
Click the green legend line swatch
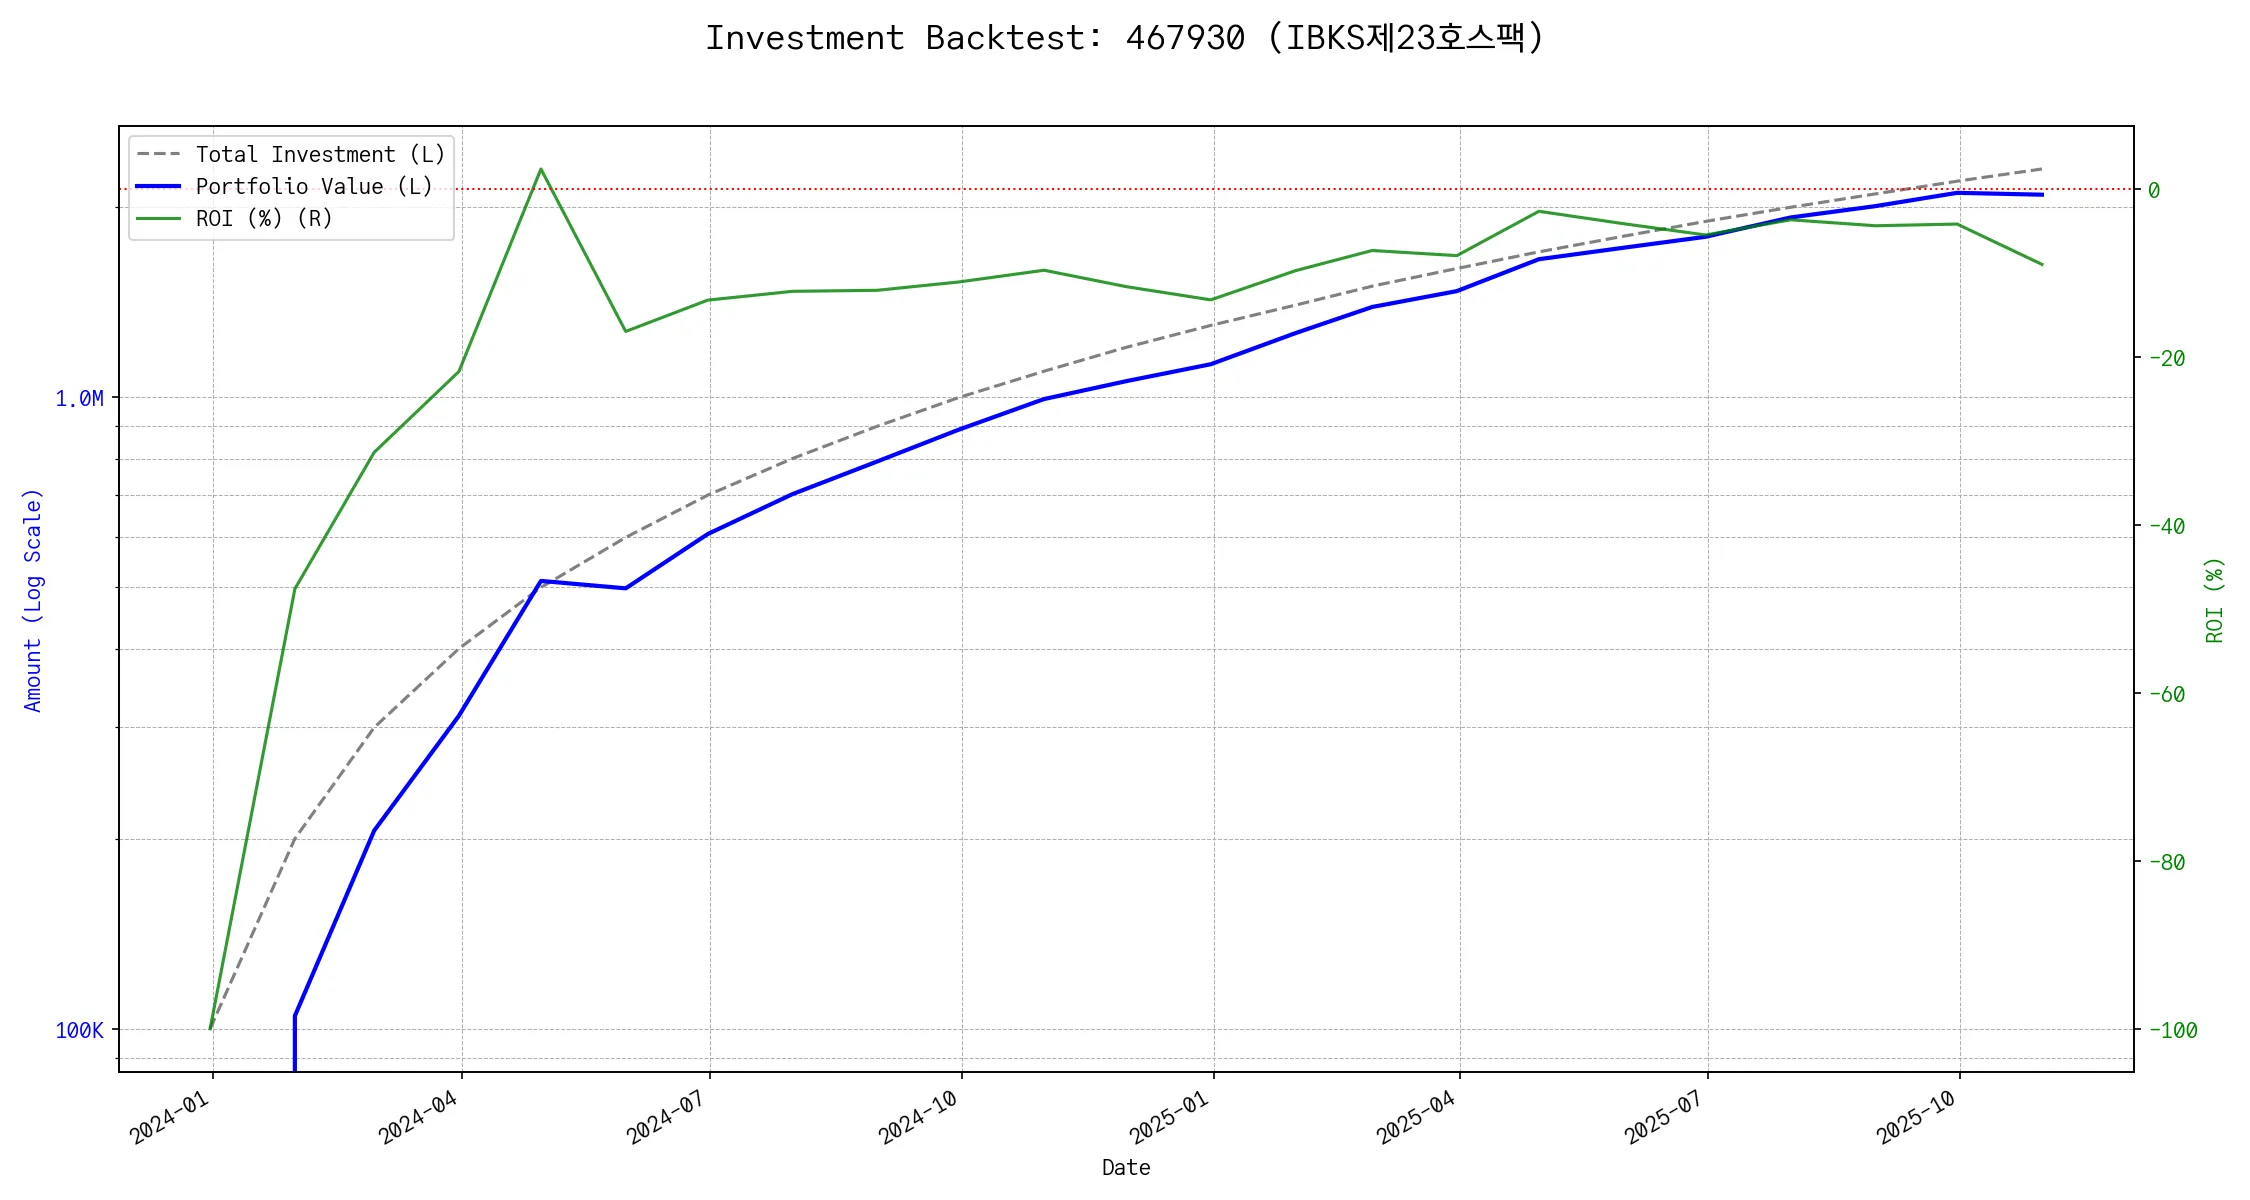pyautogui.click(x=158, y=219)
